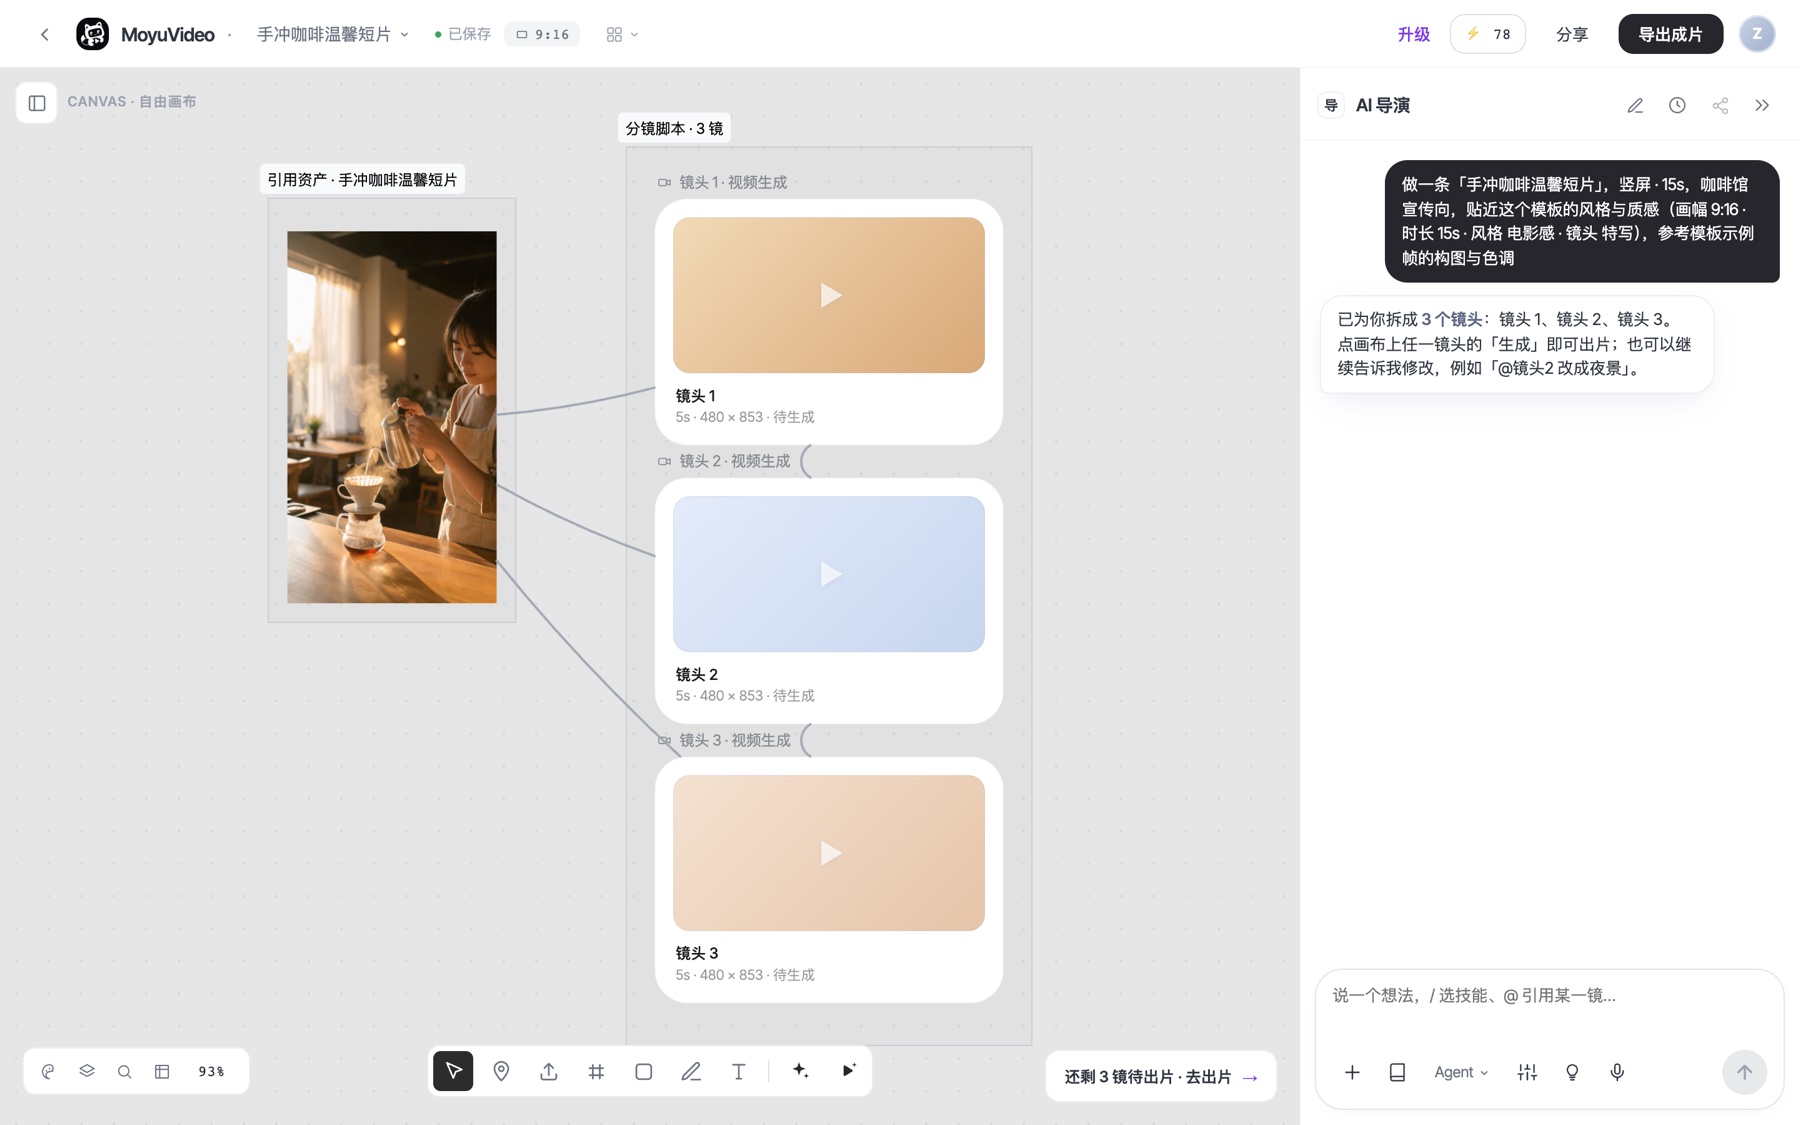Click the 镜头 2 card title

pyautogui.click(x=697, y=674)
